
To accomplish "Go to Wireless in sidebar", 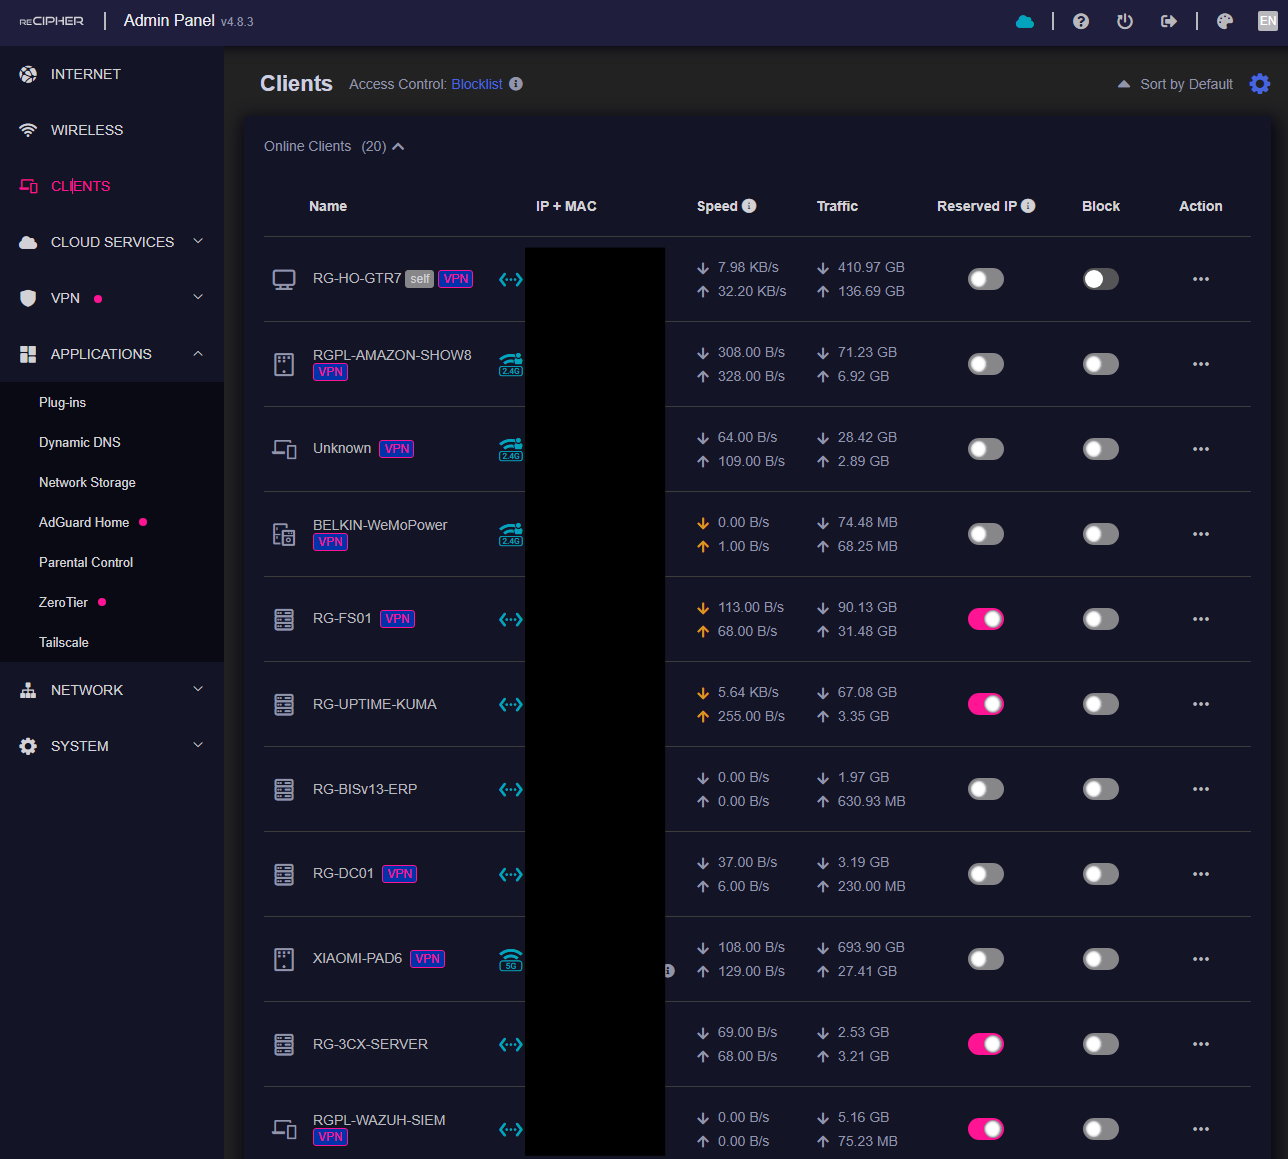I will tap(87, 130).
